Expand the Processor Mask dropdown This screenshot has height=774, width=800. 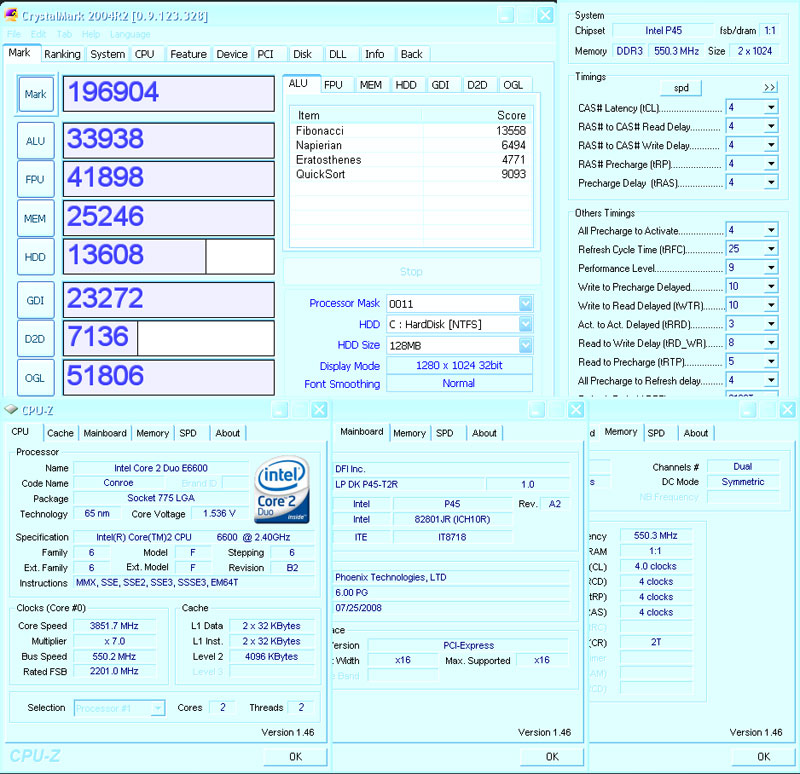[x=526, y=304]
